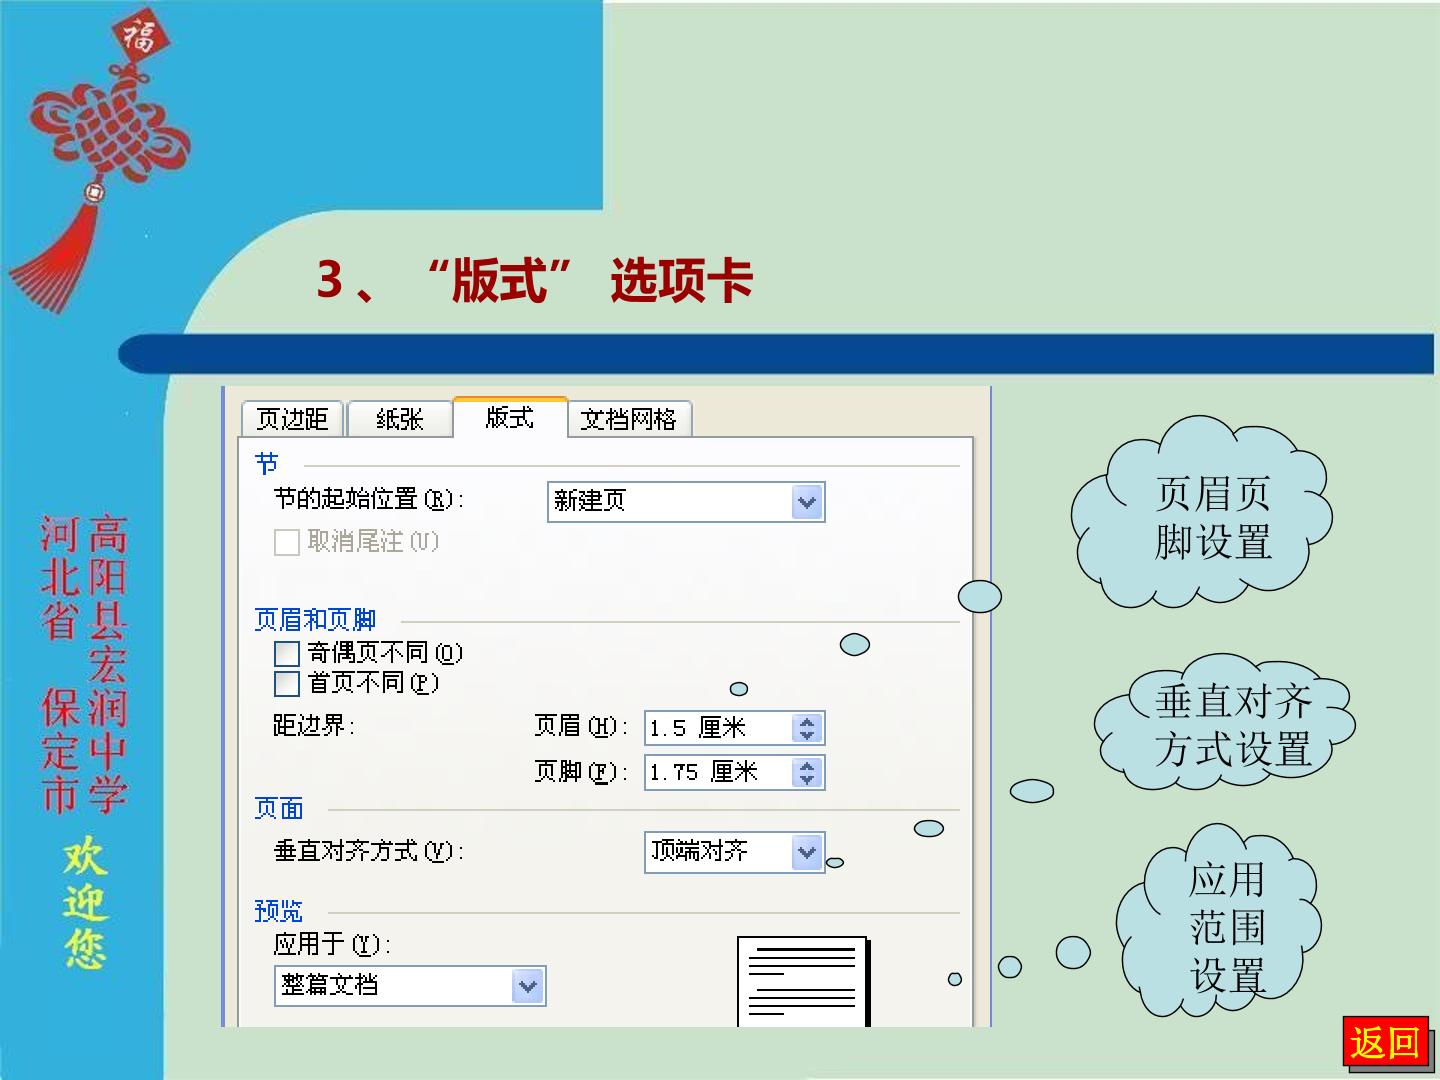The height and width of the screenshot is (1080, 1440).
Task: Open the 纸张 tab
Action: 400,419
